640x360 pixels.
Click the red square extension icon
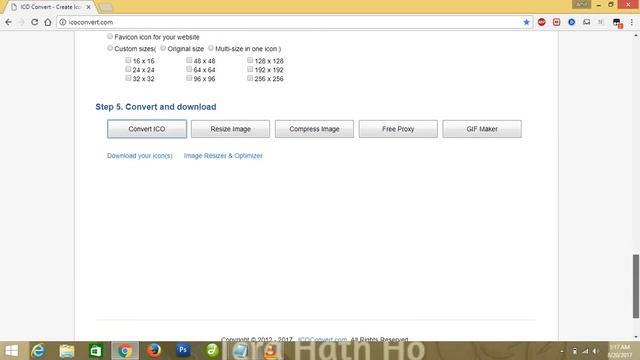[557, 22]
